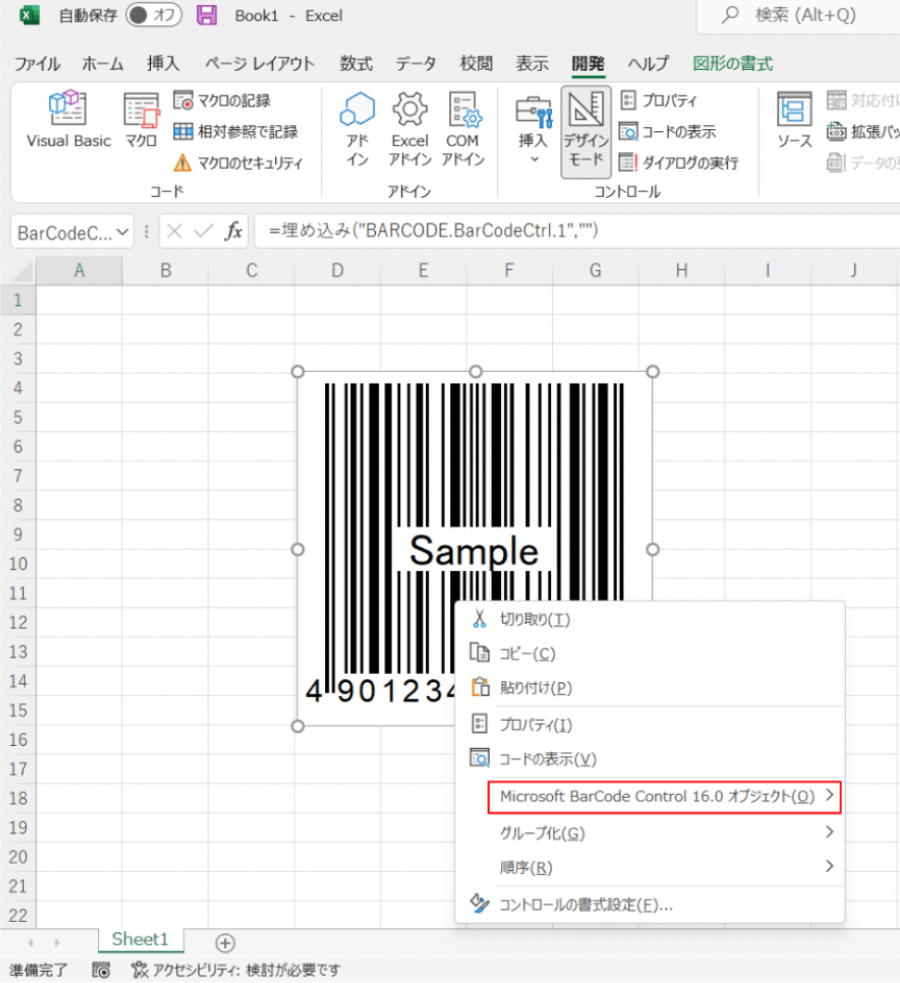This screenshot has height=983, width=900.
Task: Toggle デザインモード (Design Mode)
Action: tap(586, 132)
